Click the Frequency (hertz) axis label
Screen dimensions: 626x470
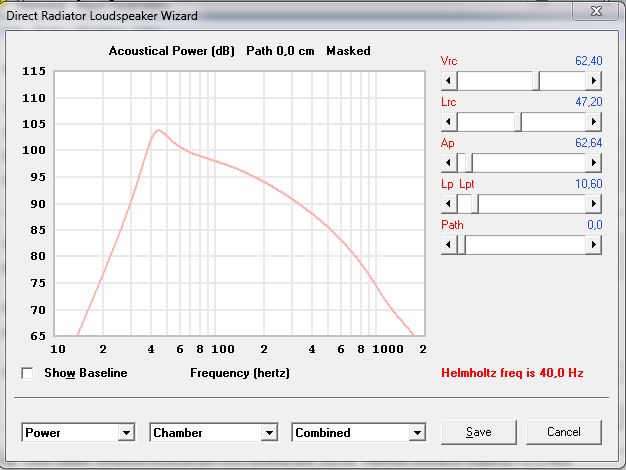click(240, 373)
